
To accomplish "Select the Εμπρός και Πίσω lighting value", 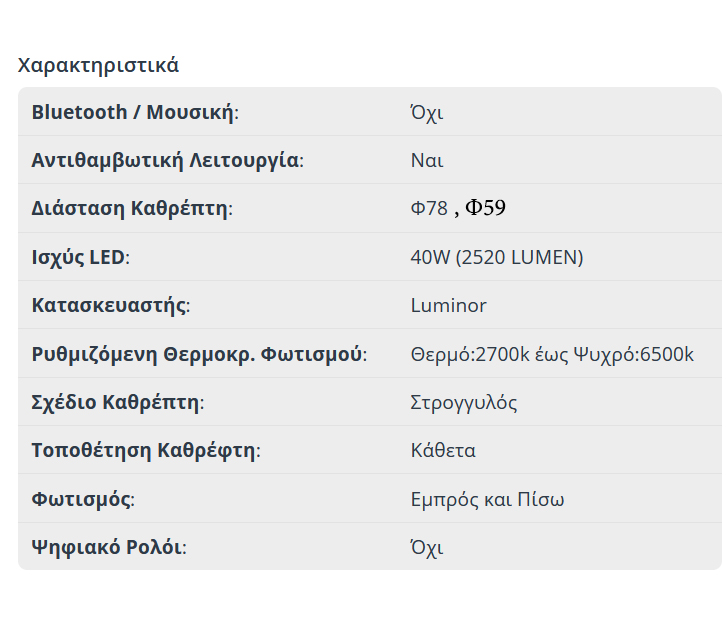I will click(487, 499).
